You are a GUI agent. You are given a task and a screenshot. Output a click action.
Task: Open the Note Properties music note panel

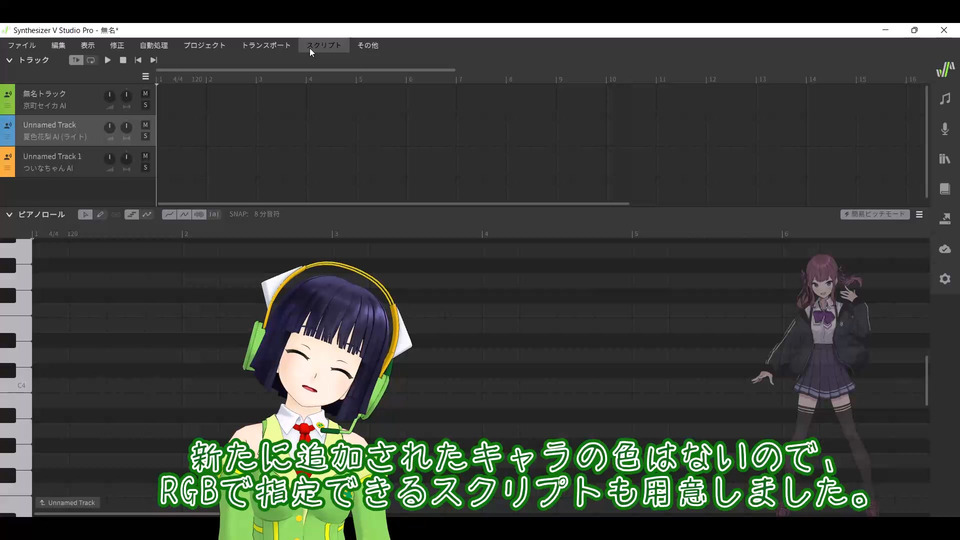coord(945,99)
